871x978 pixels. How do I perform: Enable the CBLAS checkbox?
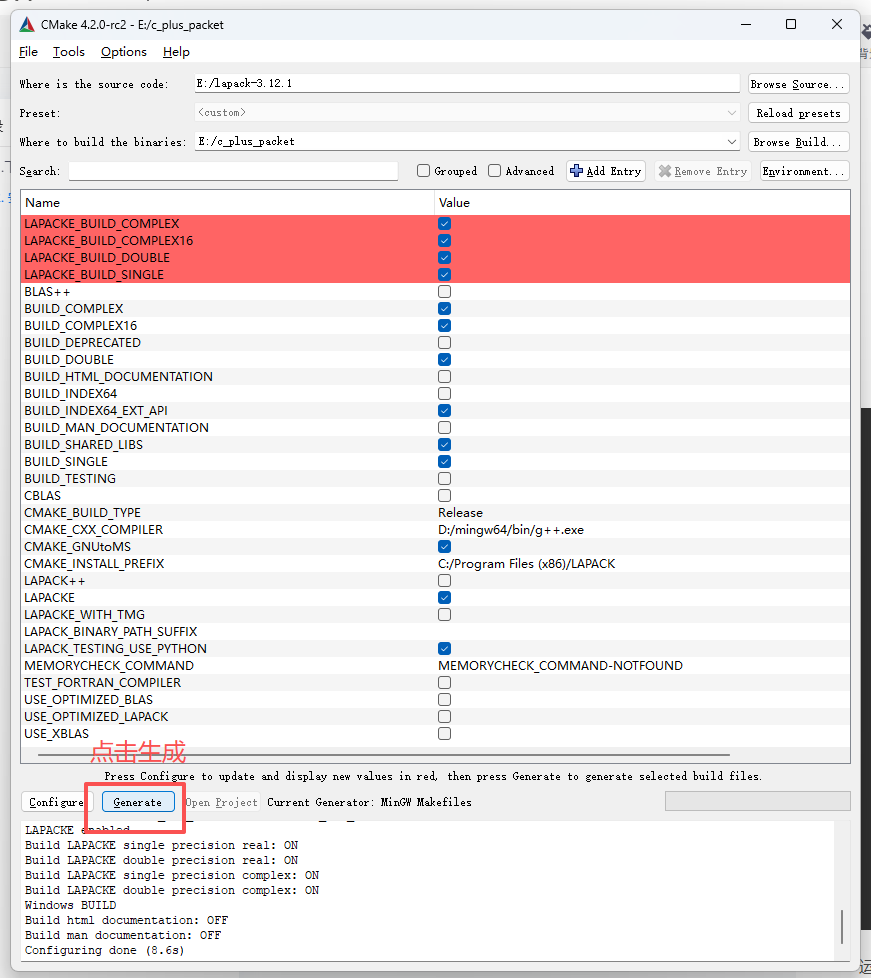[x=444, y=496]
